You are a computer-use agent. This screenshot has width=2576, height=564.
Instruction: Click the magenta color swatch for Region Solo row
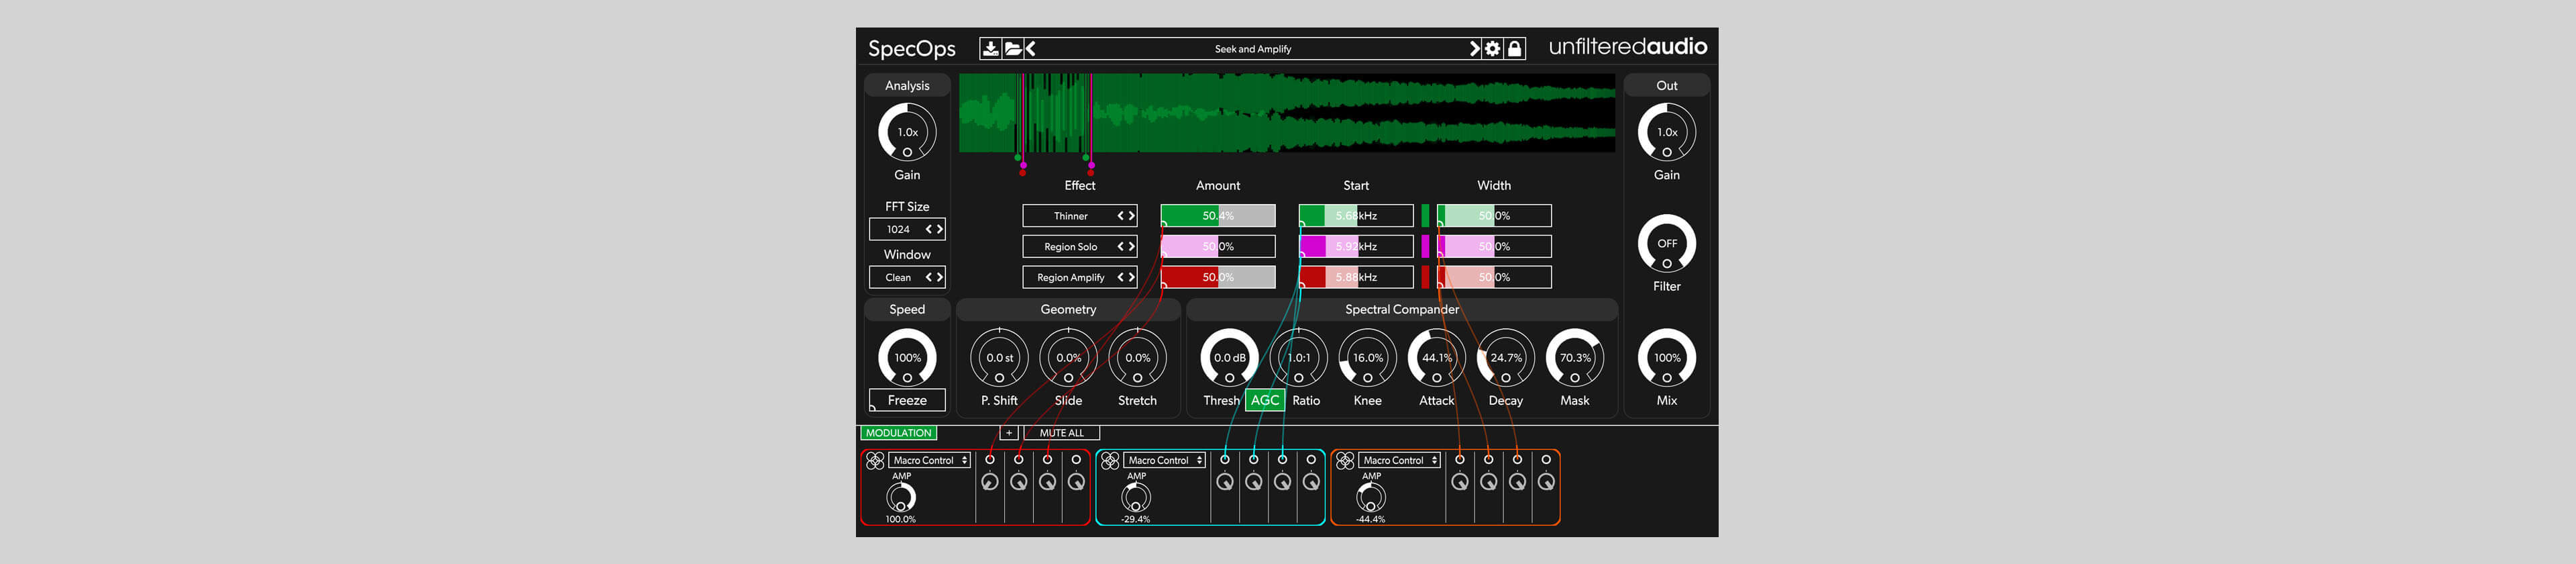pyautogui.click(x=1425, y=247)
